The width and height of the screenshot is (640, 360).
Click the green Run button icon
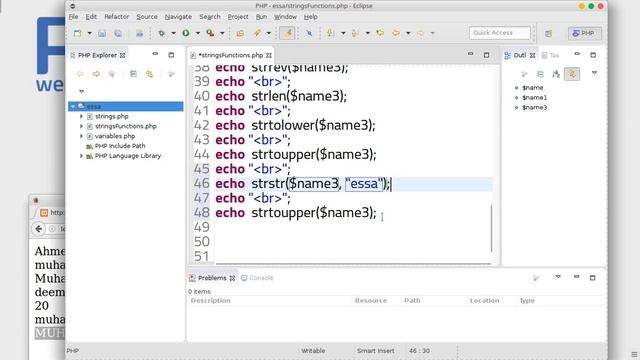[x=186, y=33]
